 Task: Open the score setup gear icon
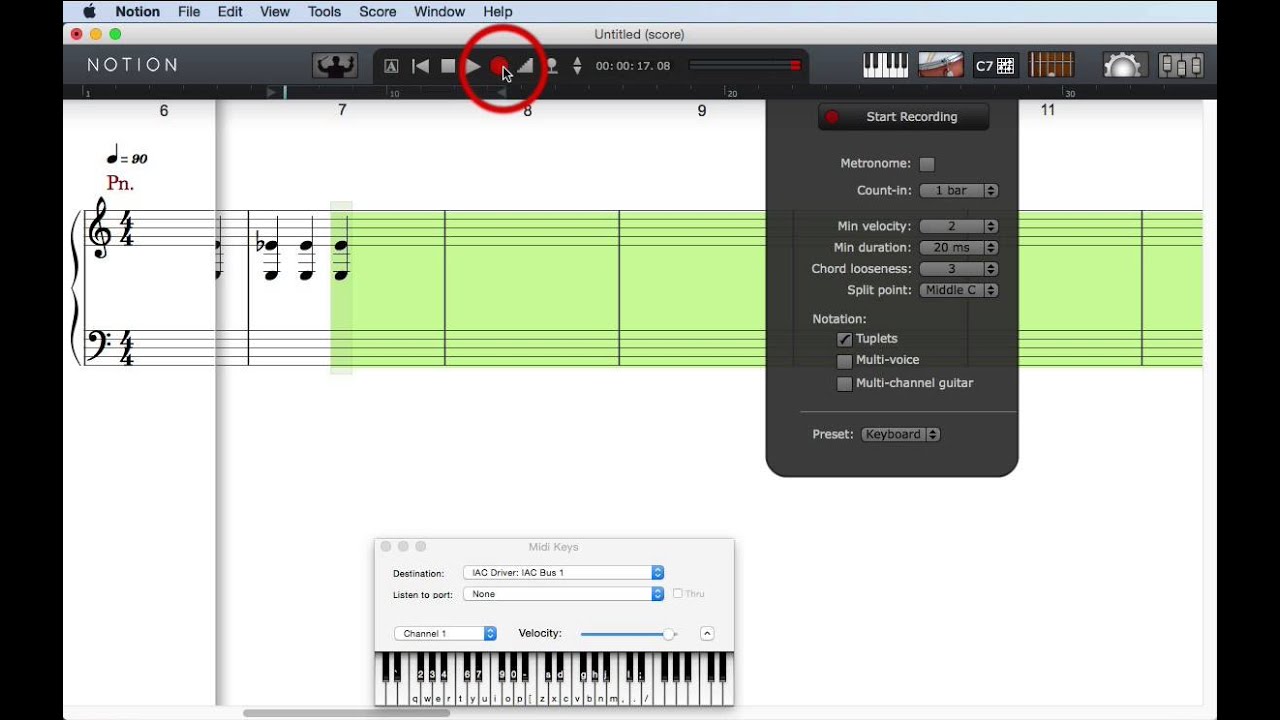coord(1125,65)
